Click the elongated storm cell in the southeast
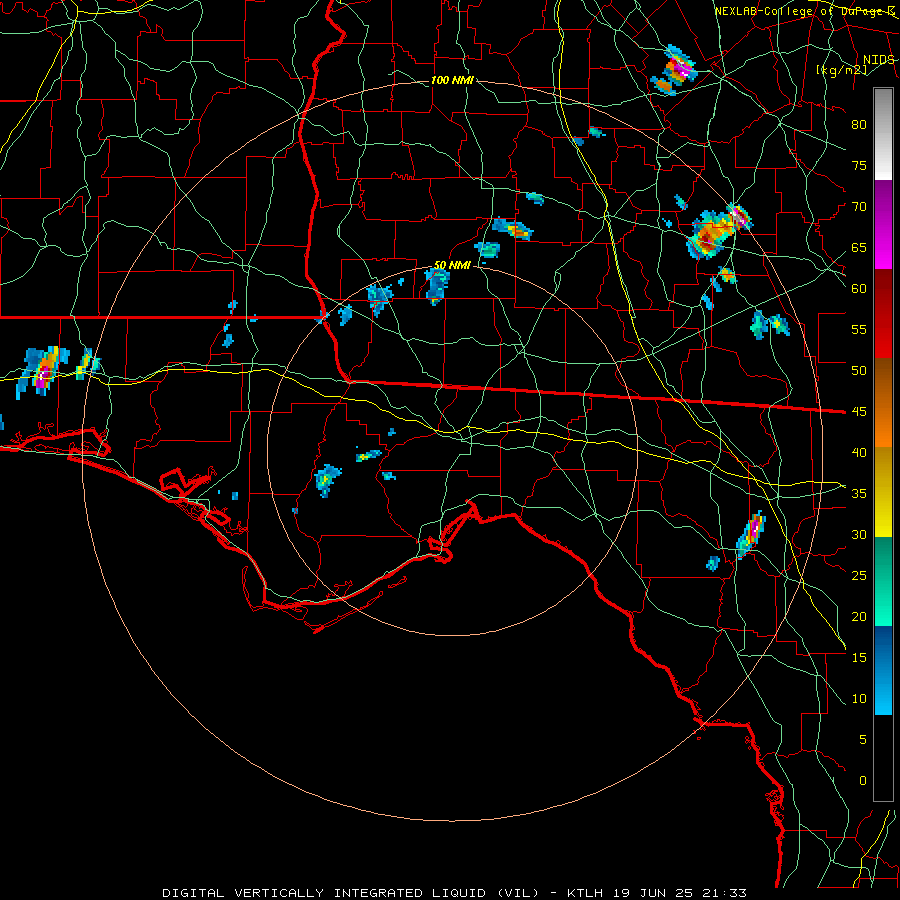 click(x=751, y=534)
